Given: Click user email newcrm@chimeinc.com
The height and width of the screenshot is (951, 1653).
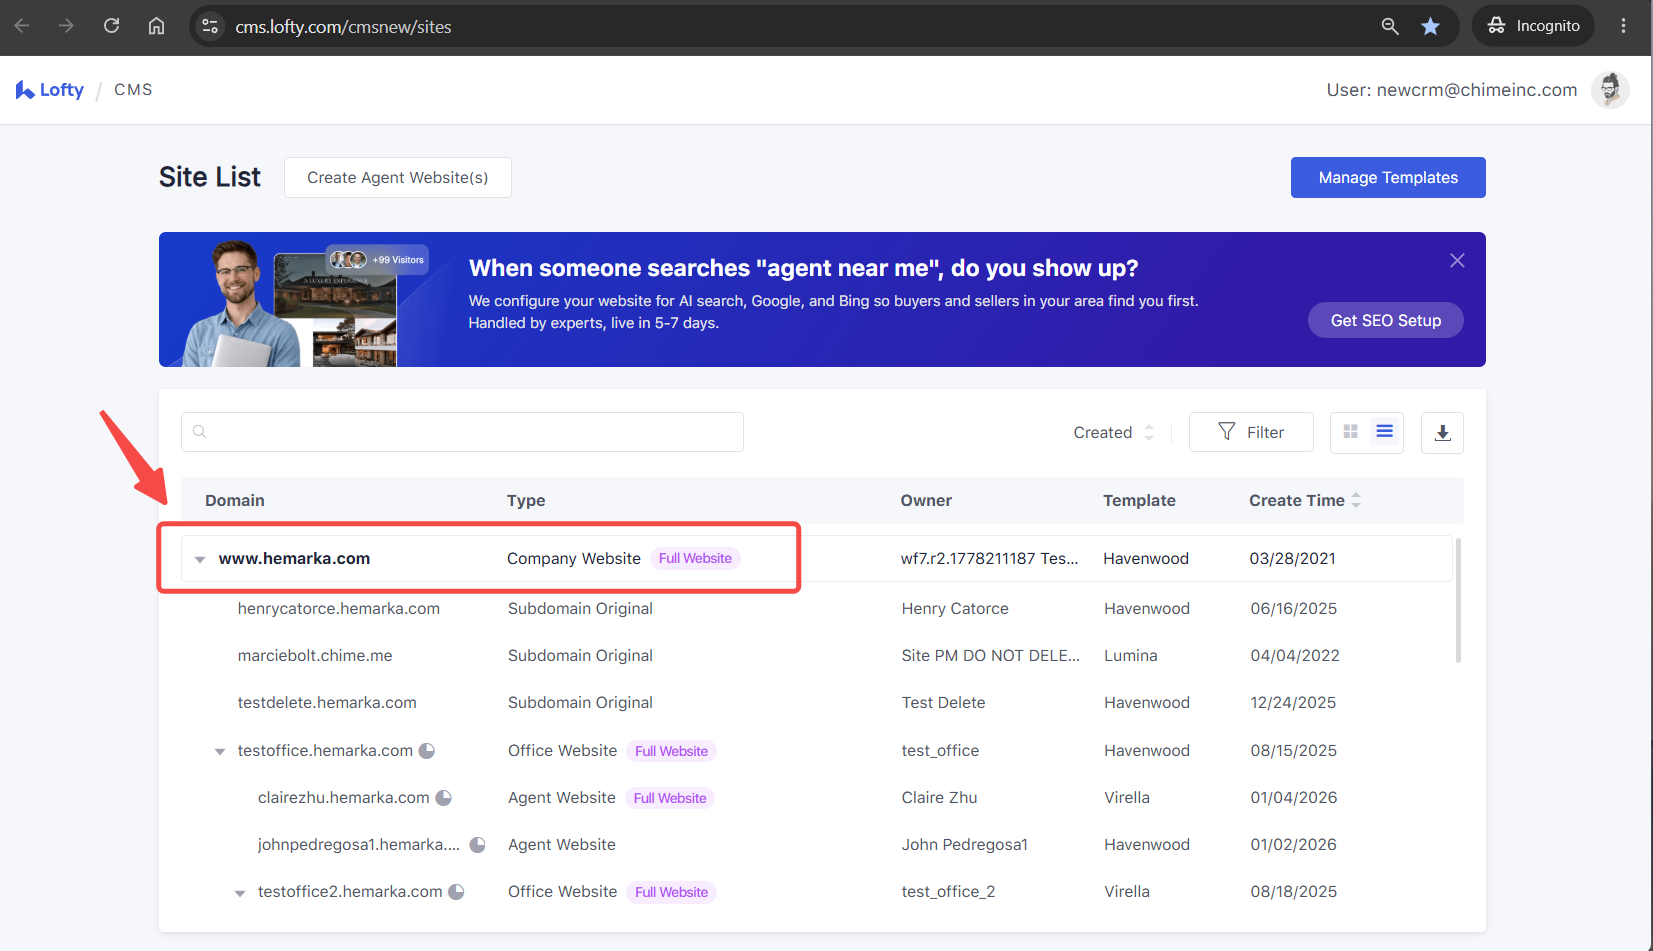Looking at the screenshot, I should coord(1477,90).
